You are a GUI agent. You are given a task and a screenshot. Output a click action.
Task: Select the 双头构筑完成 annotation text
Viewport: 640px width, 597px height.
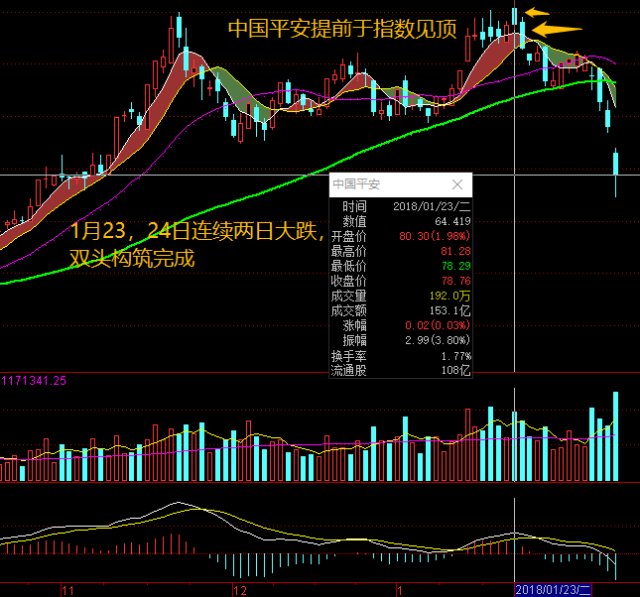pos(132,258)
